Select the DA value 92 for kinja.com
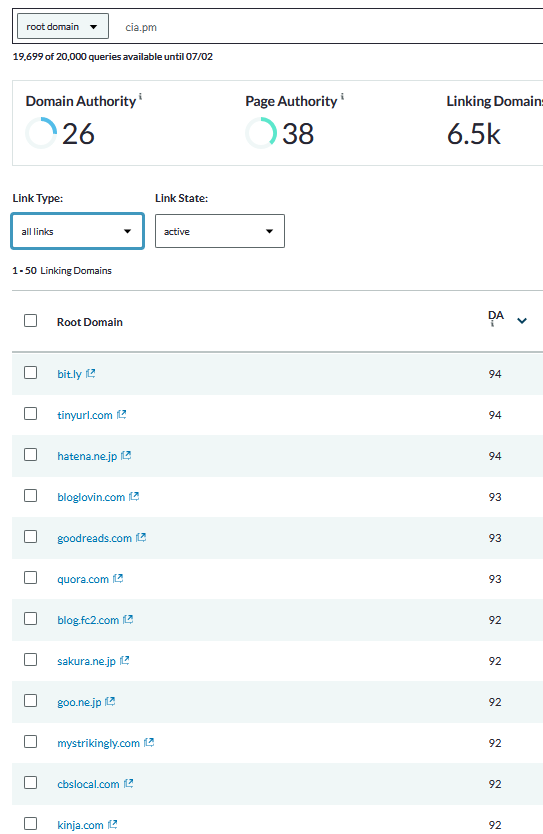This screenshot has width=543, height=834. [495, 824]
